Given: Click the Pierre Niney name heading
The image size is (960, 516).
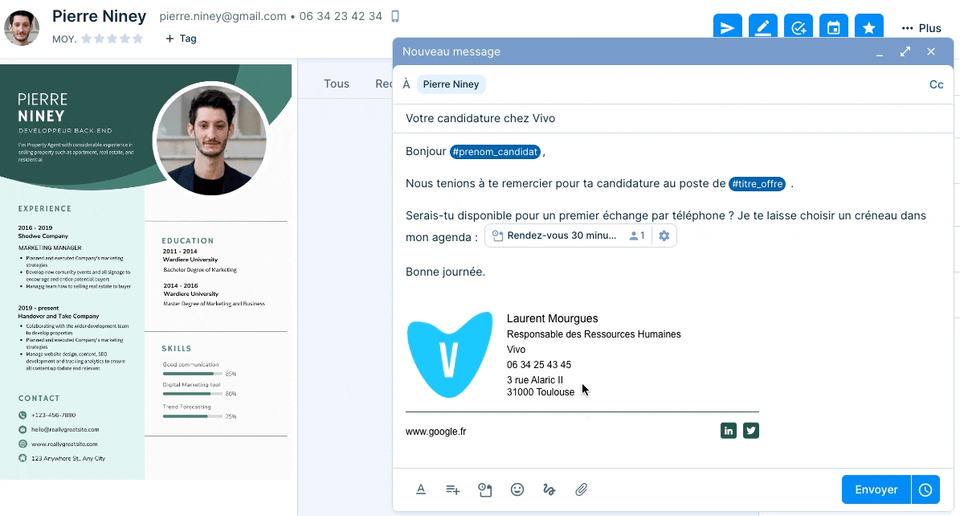Looking at the screenshot, I should 99,16.
